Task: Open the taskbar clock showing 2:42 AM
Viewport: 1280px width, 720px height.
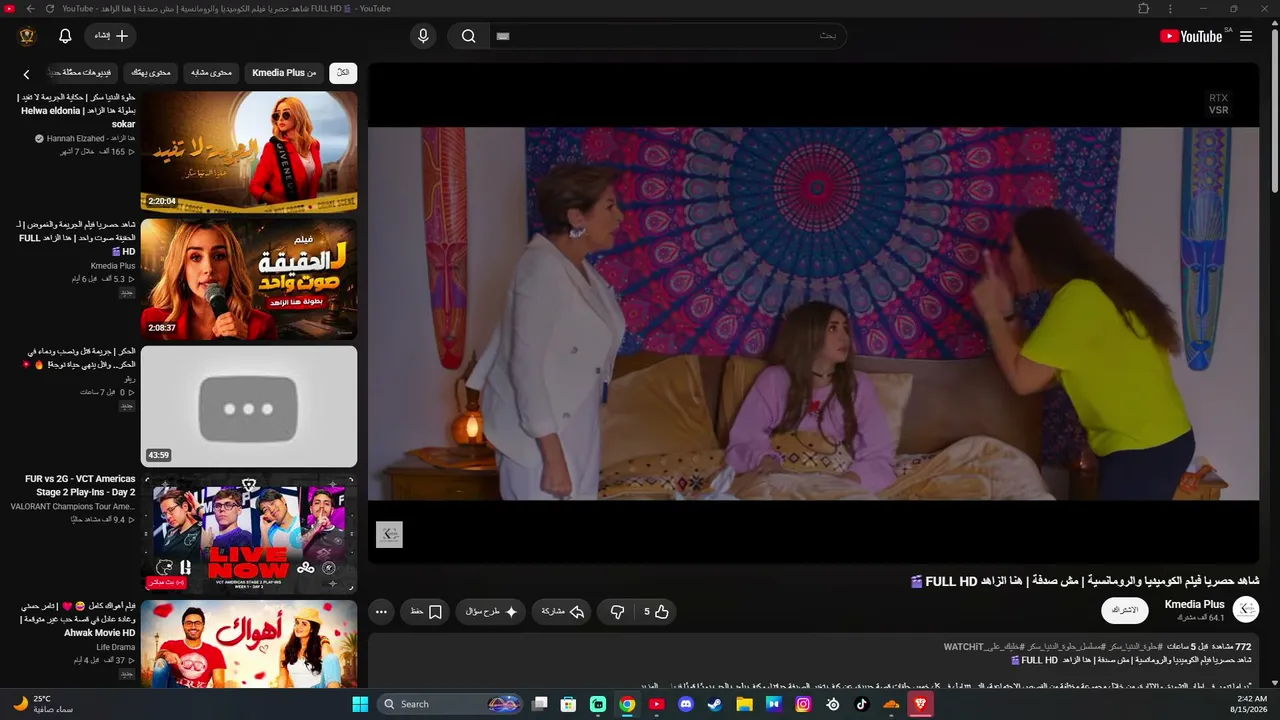Action: [x=1251, y=704]
